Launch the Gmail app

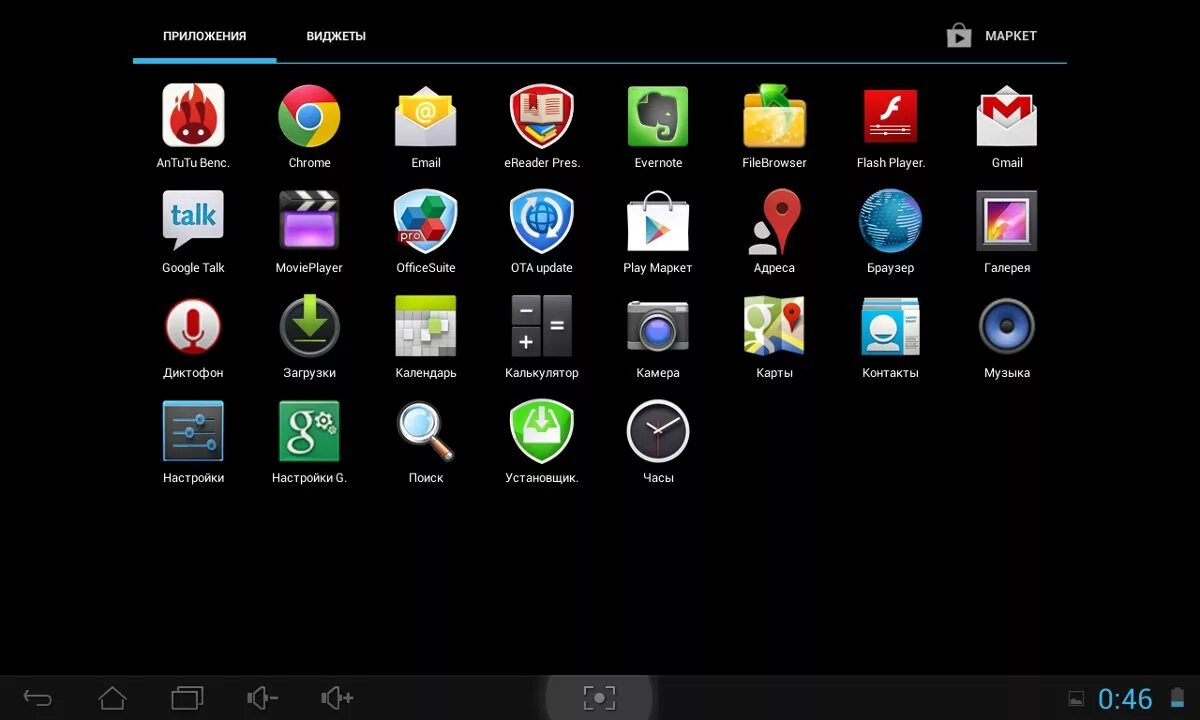tap(1007, 116)
